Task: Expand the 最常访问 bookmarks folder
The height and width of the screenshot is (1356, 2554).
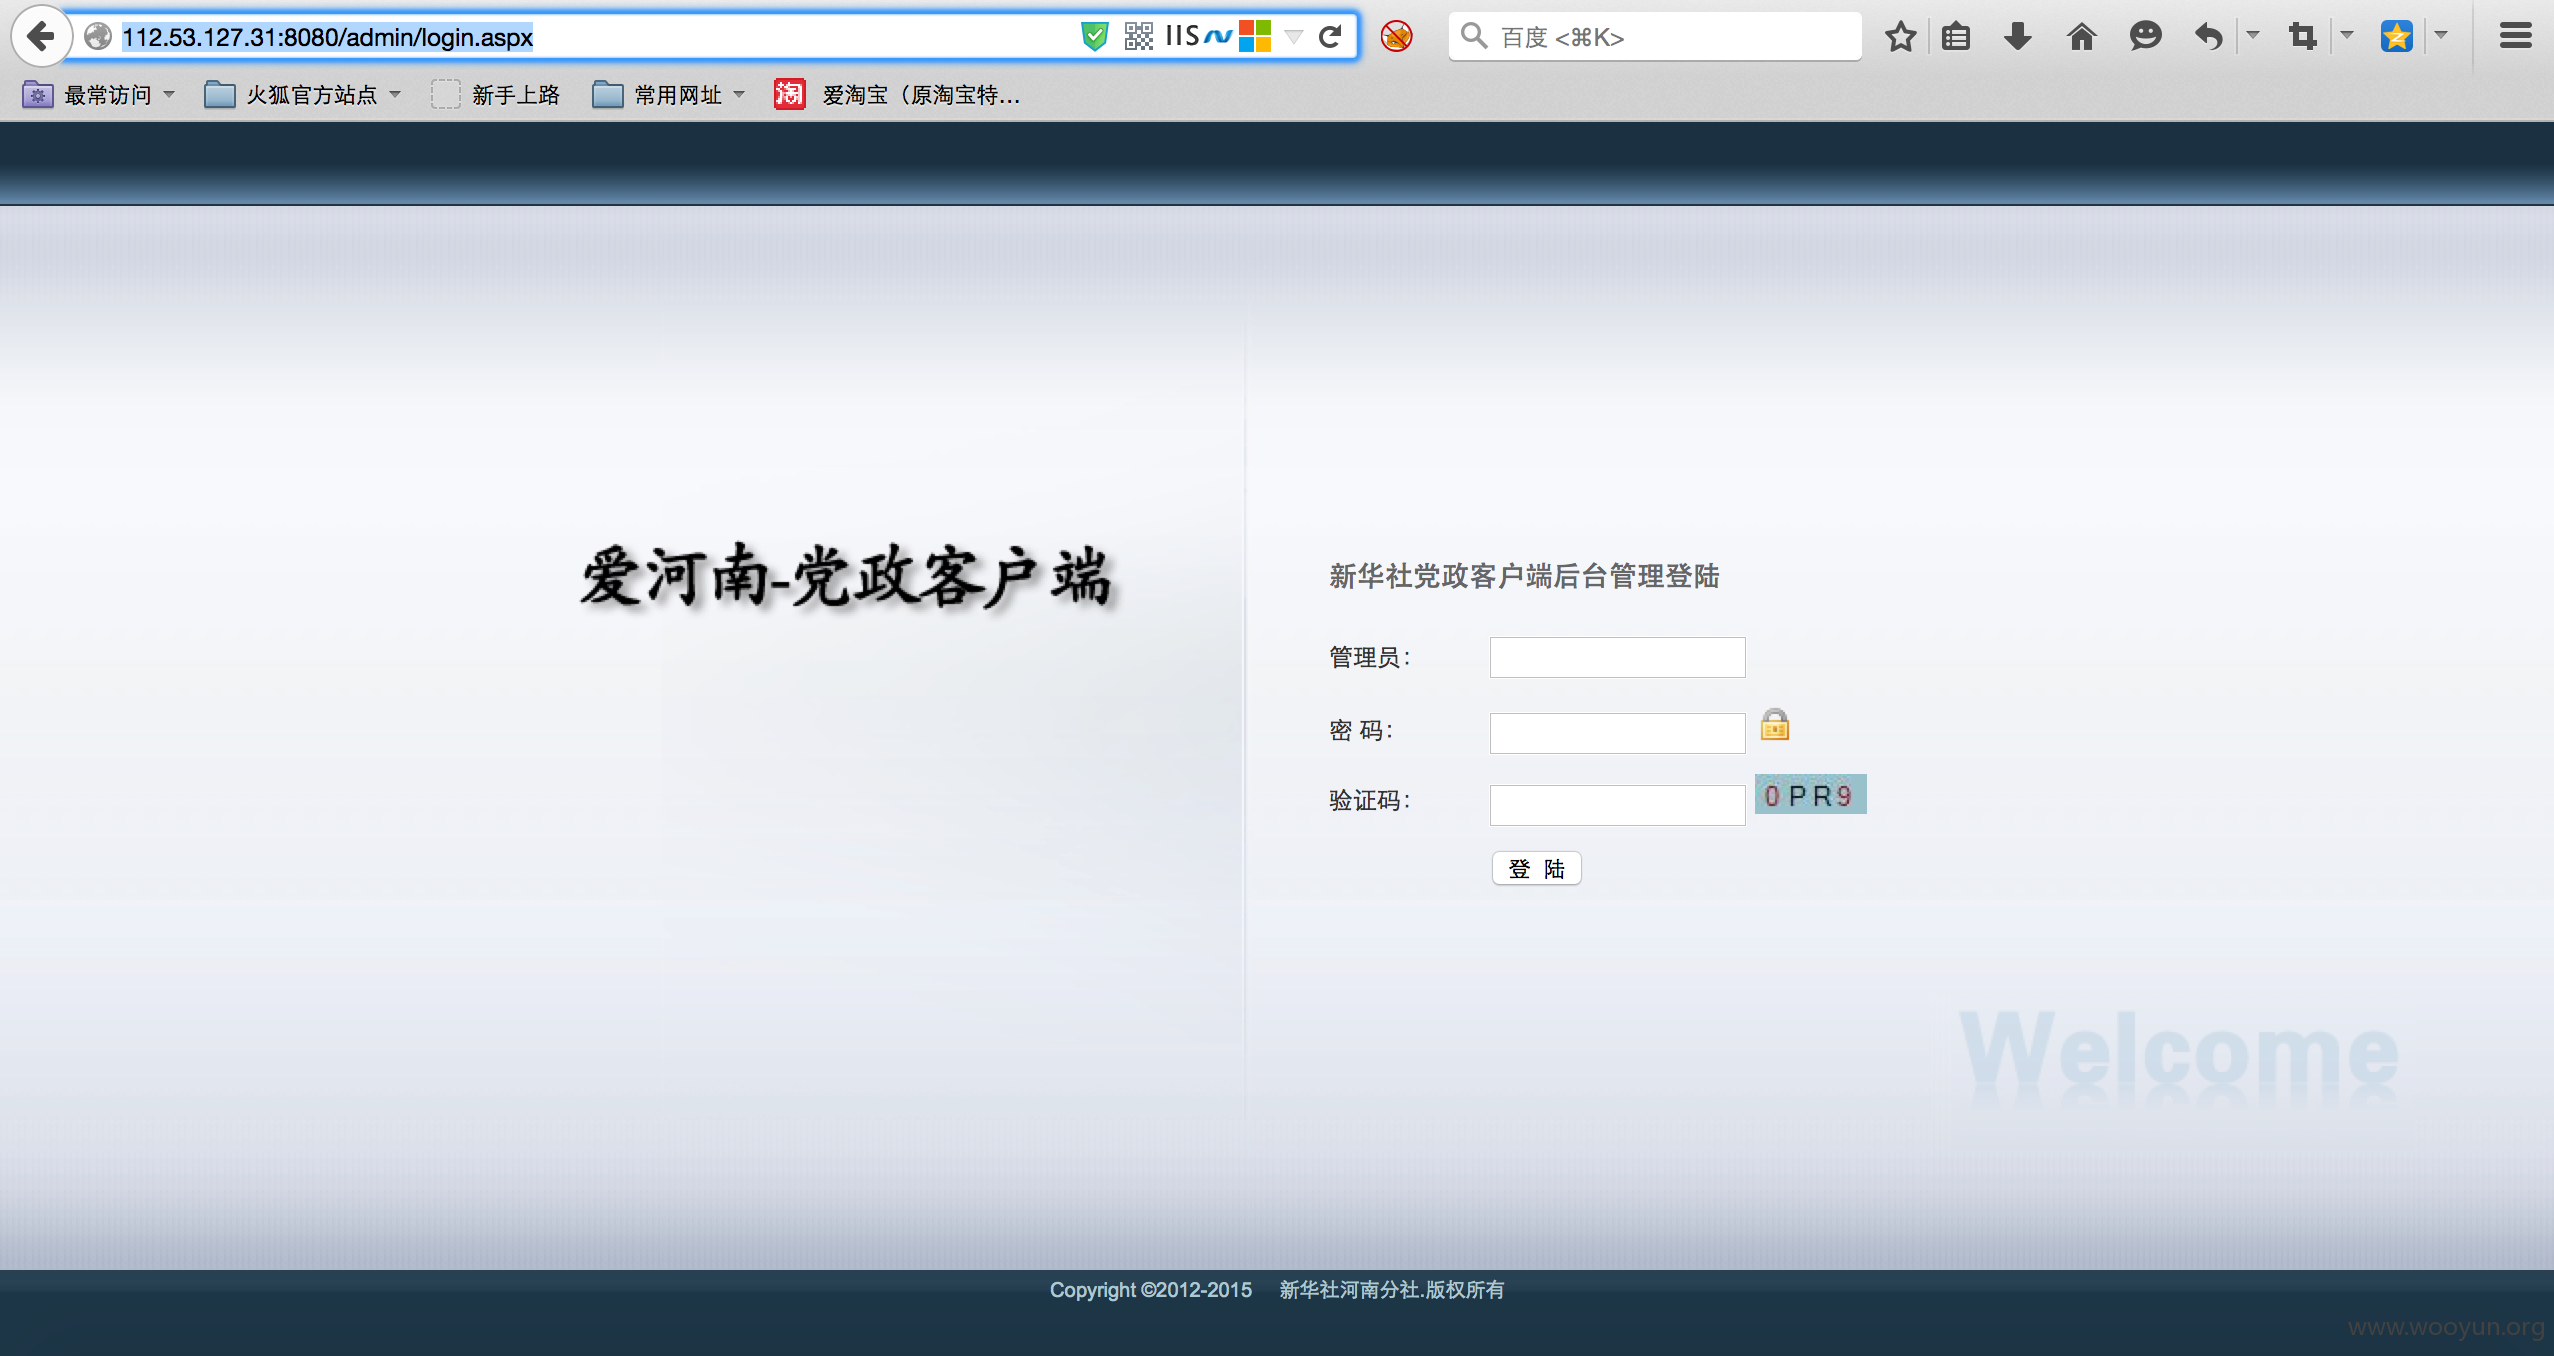Action: click(99, 95)
